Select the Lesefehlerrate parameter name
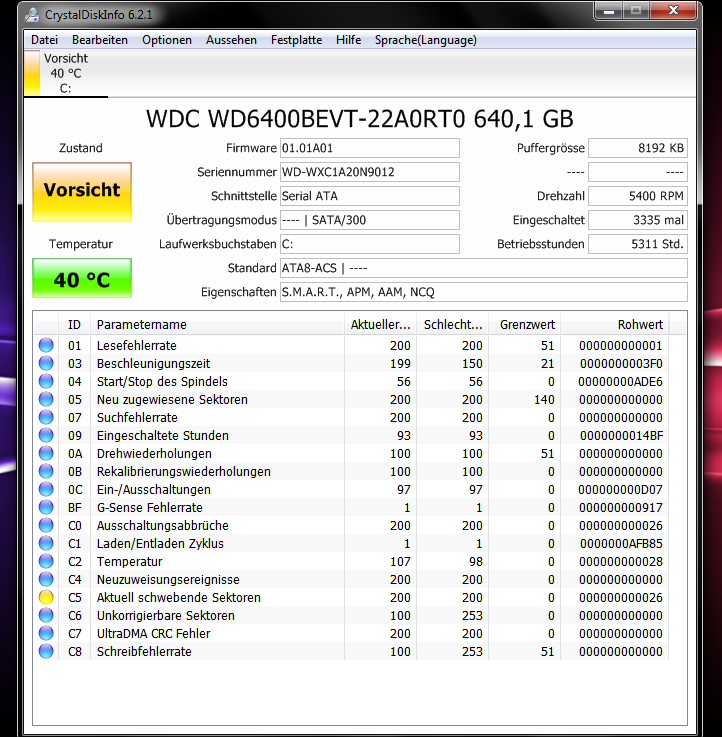 pos(136,345)
